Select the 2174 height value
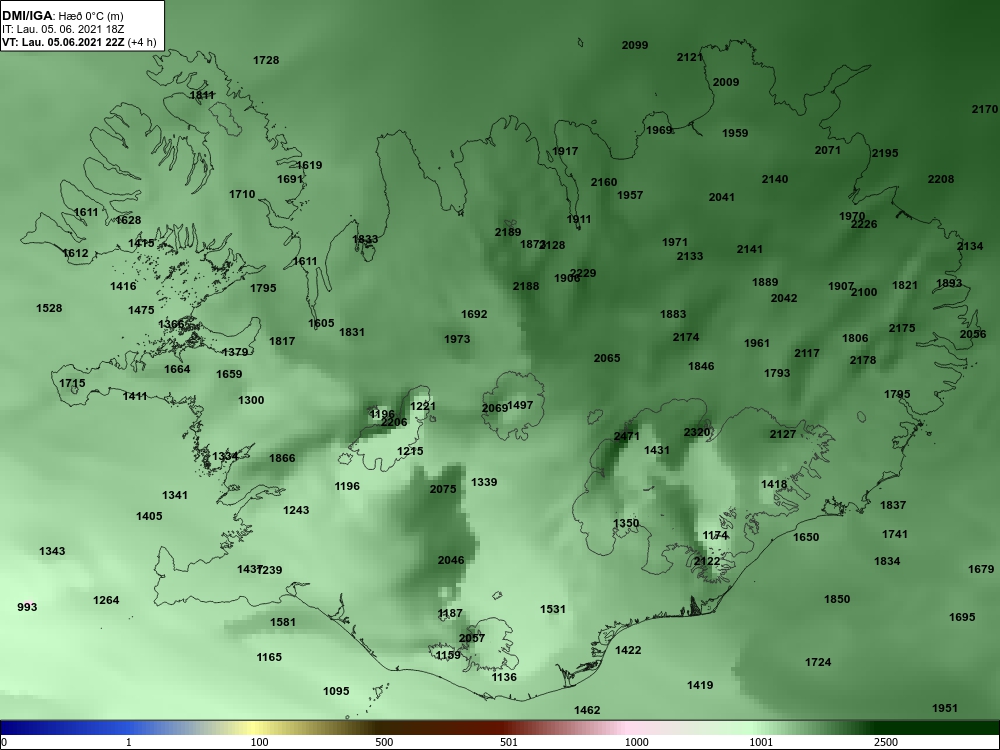Screen dimensions: 1000x750 pyautogui.click(x=686, y=337)
